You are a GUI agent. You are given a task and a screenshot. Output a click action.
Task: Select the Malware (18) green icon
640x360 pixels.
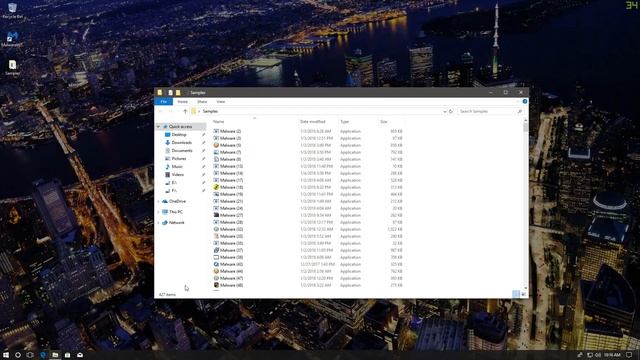click(x=216, y=187)
